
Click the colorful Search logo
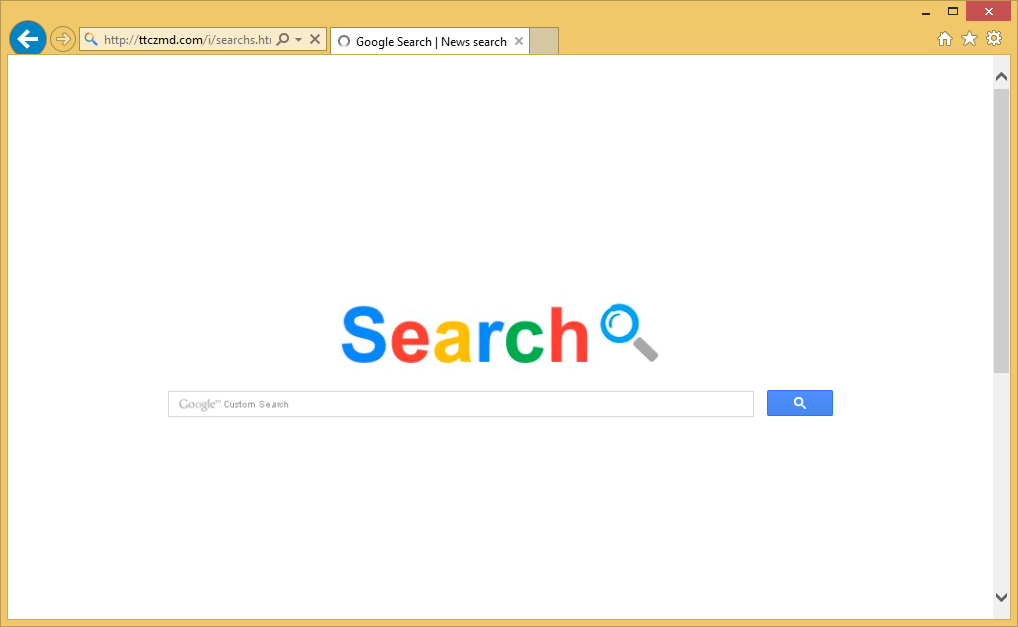point(465,335)
